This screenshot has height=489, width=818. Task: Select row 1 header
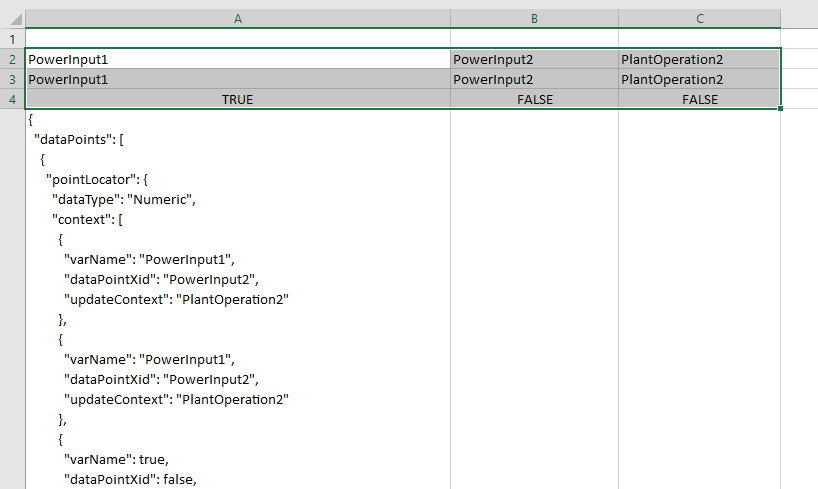point(12,38)
